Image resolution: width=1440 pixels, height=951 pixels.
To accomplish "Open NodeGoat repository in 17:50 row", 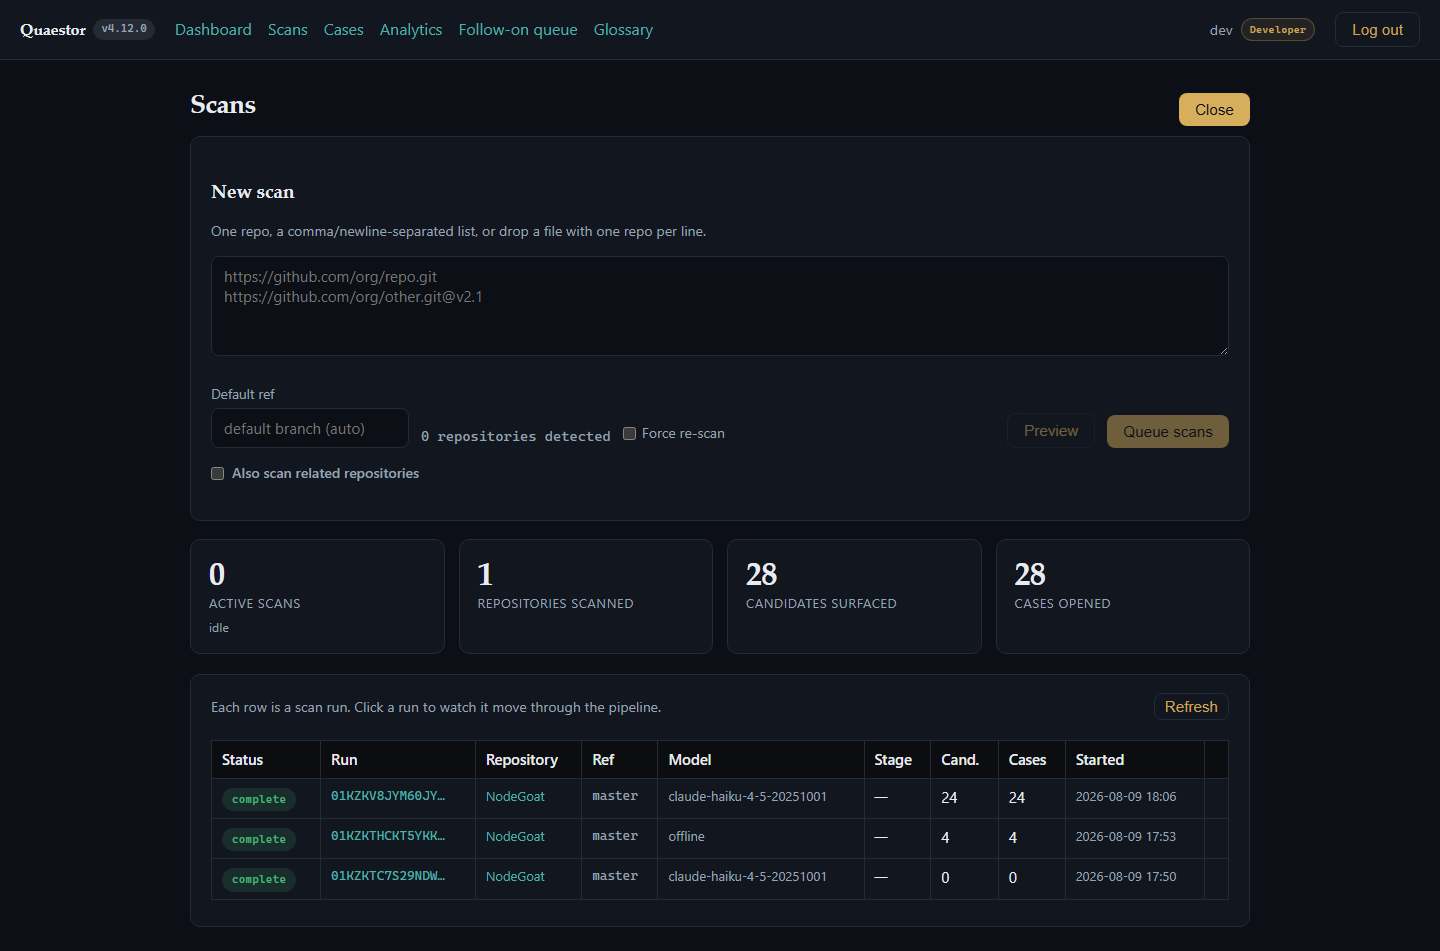I will pyautogui.click(x=515, y=877).
